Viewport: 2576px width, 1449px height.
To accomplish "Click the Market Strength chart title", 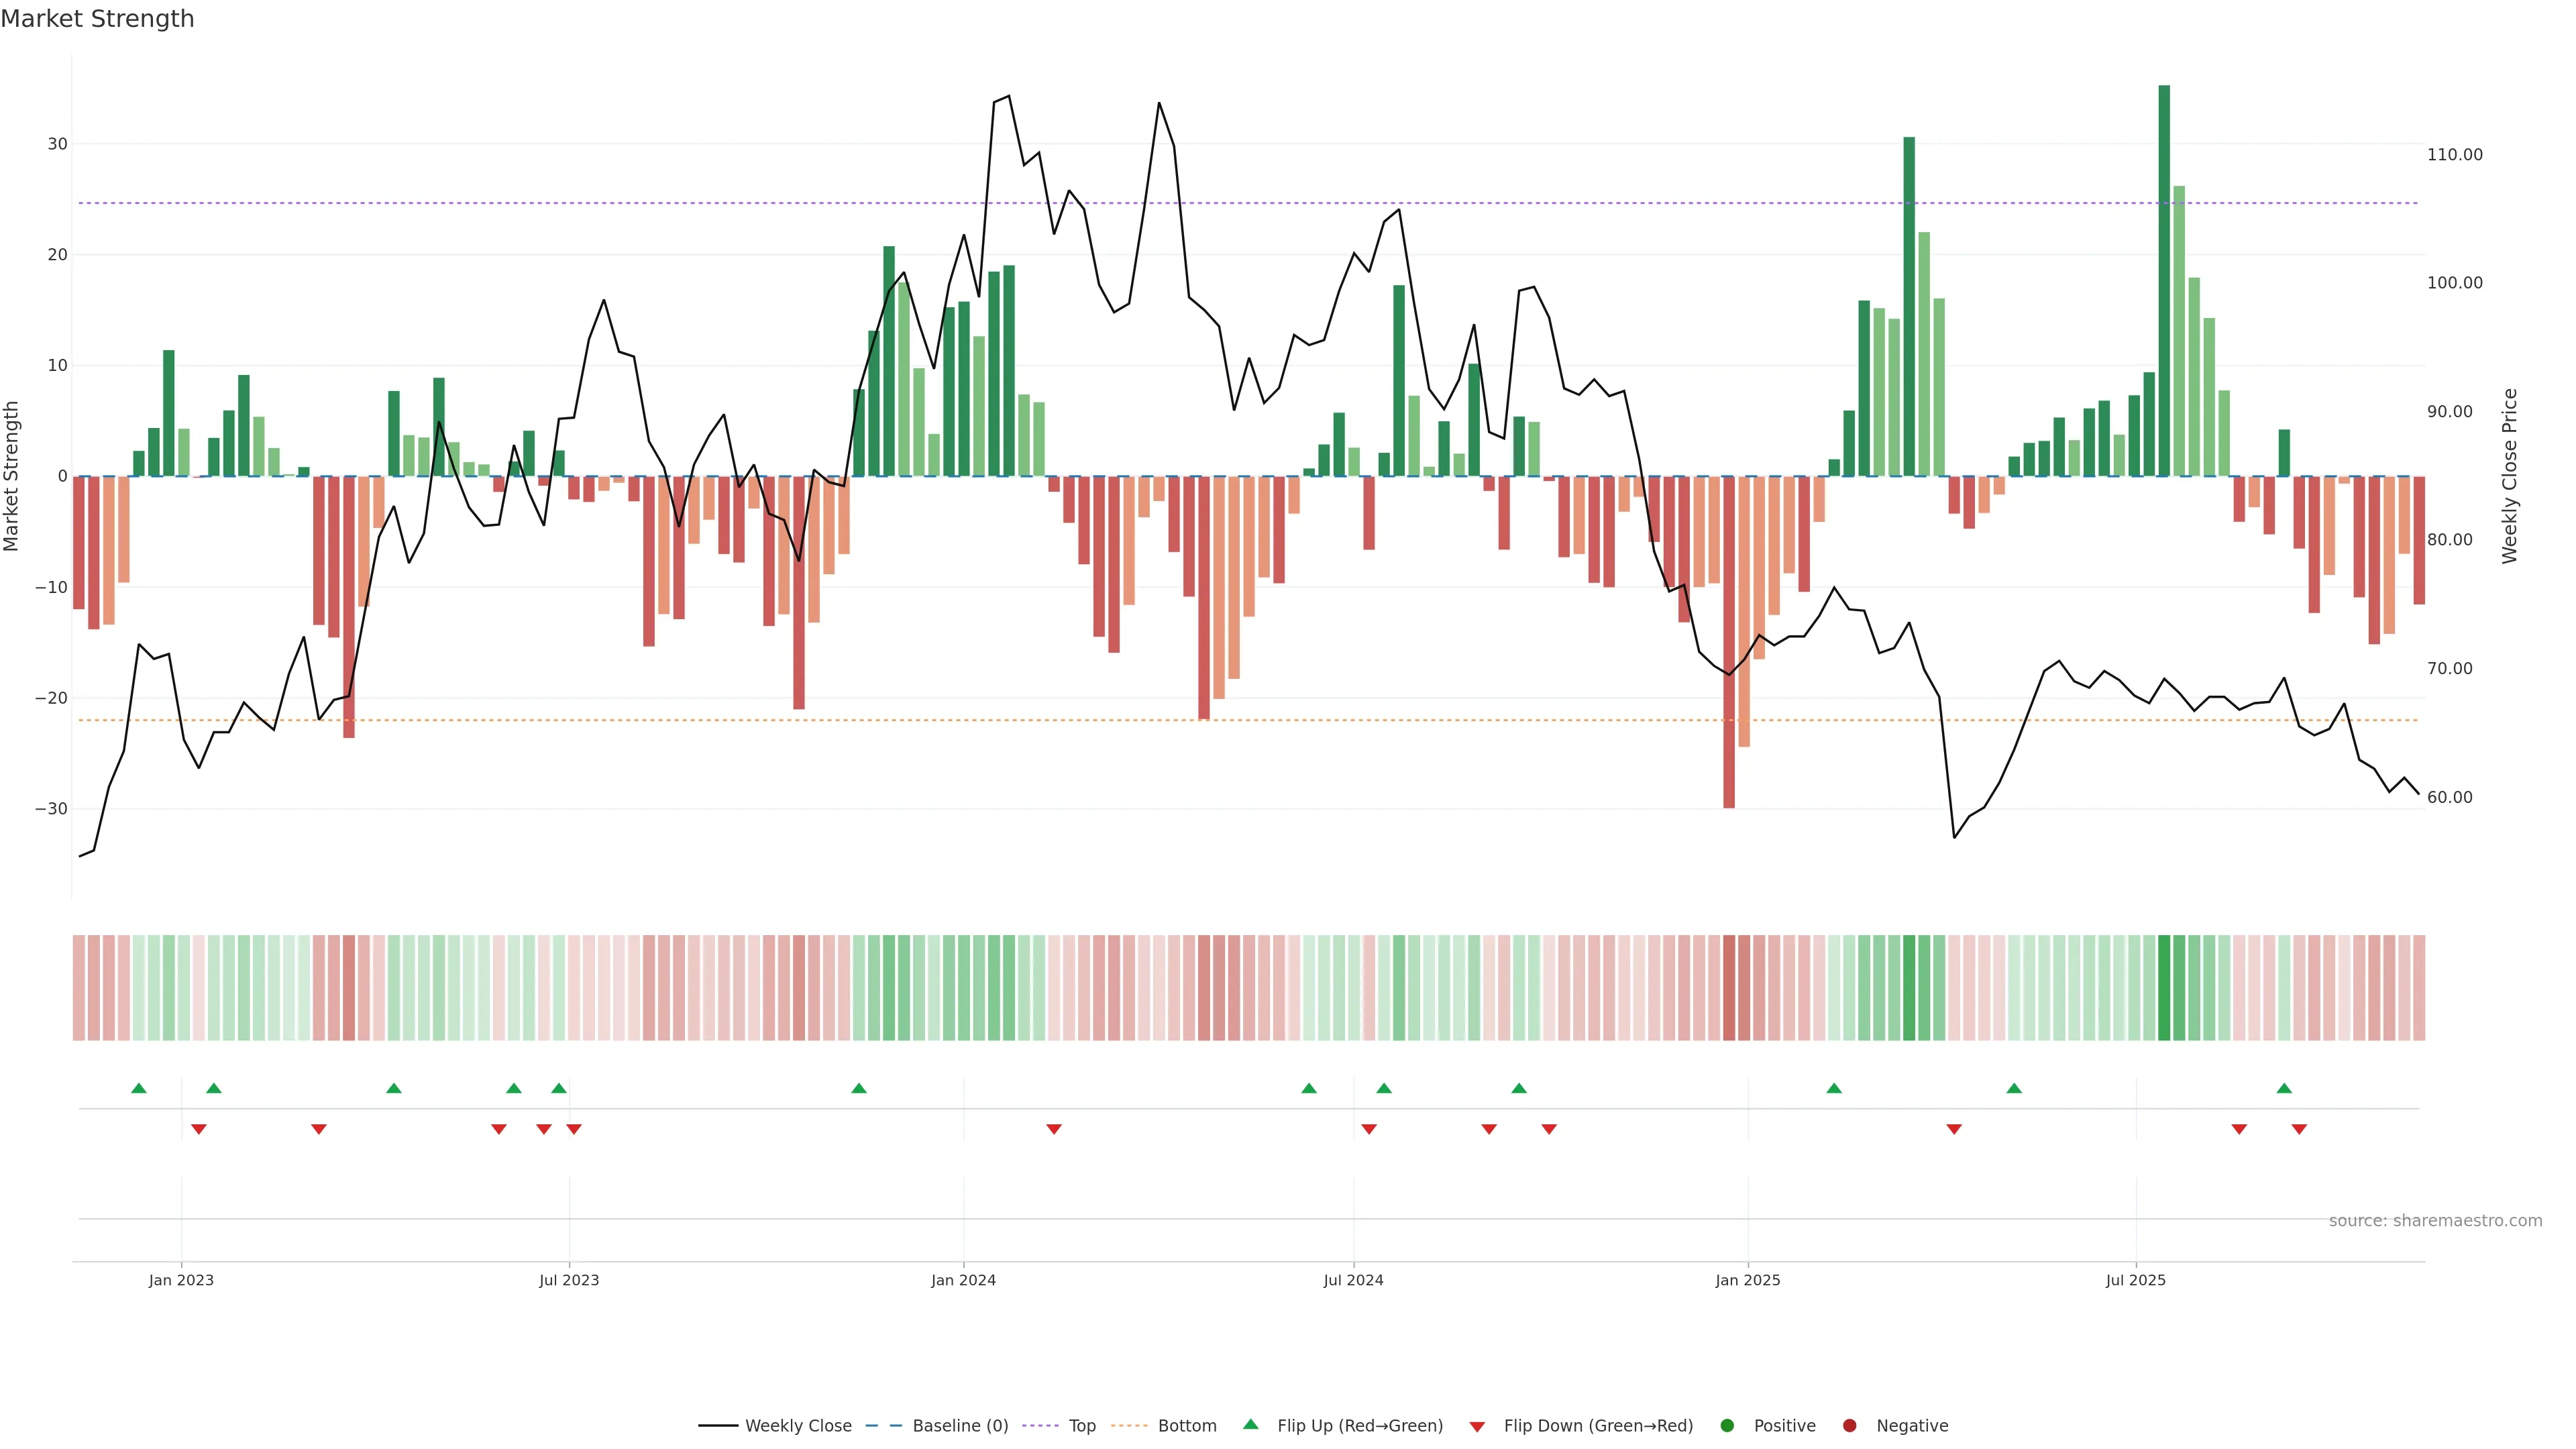I will tap(97, 19).
